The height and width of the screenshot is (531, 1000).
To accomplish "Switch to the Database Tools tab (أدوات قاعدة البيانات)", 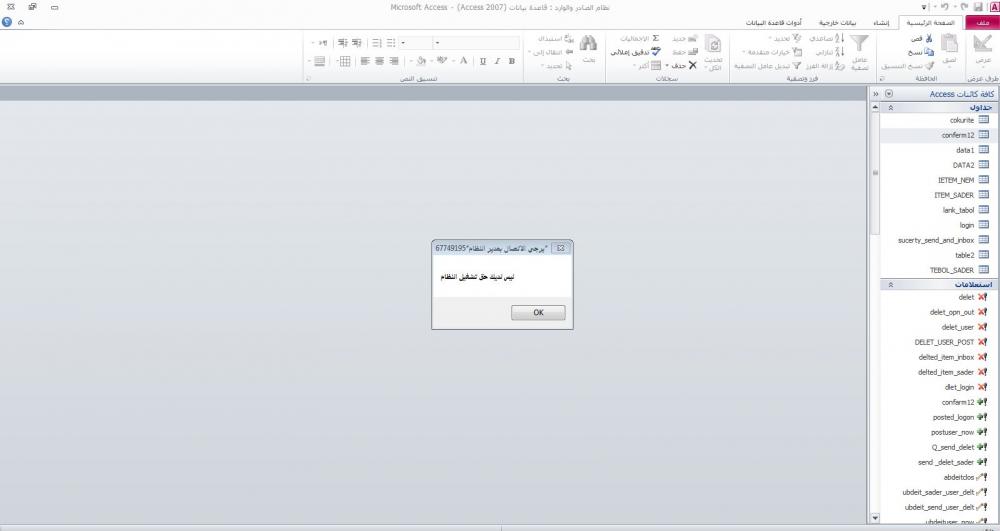I will (774, 23).
